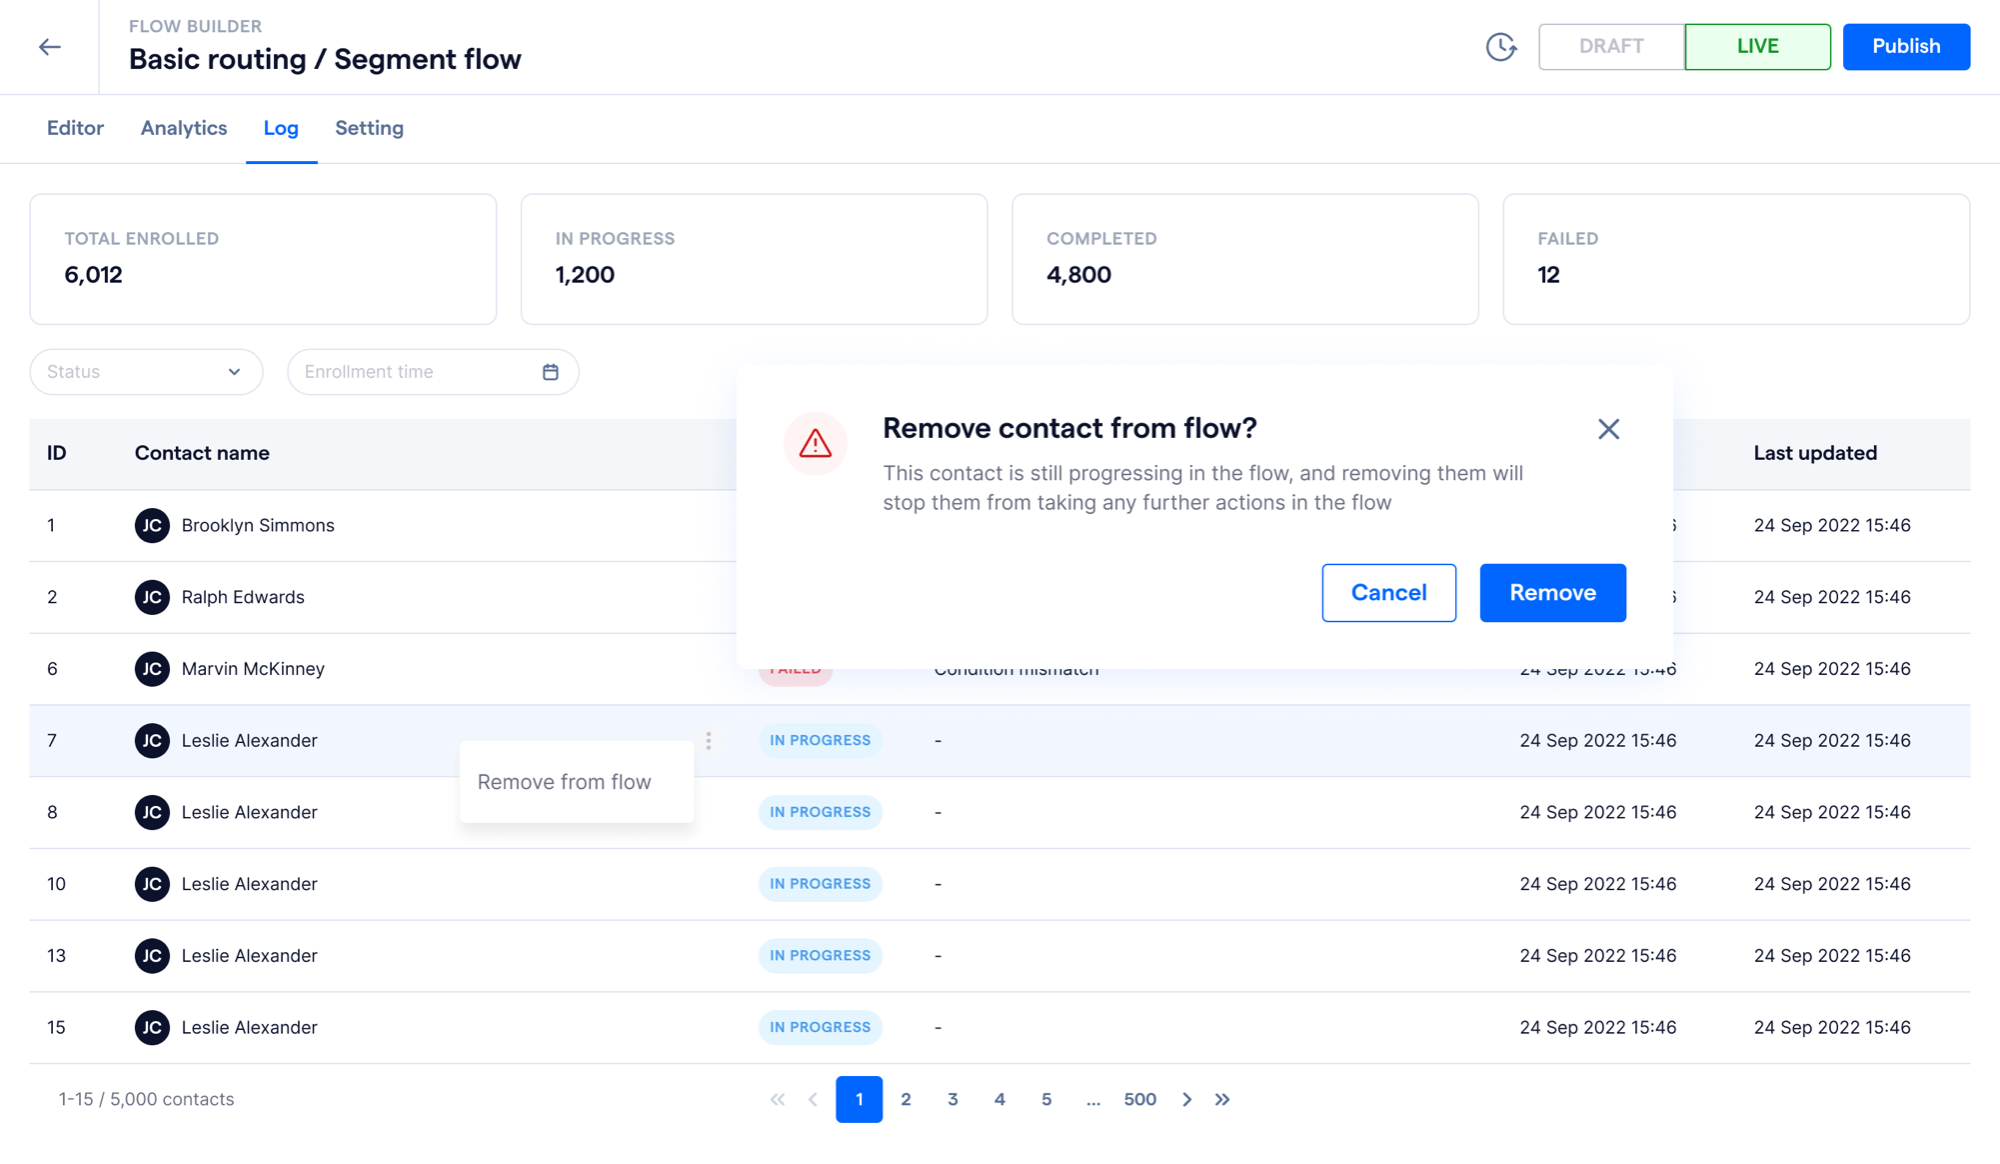The image size is (2000, 1164).
Task: Click Brooklyn Simmons avatar icon
Action: point(152,526)
